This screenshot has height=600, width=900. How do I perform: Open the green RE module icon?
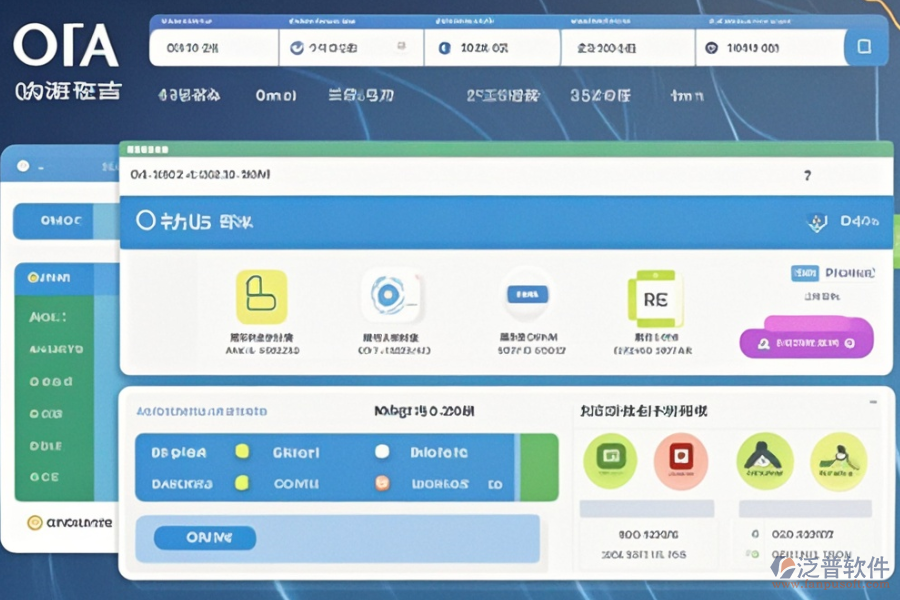point(654,300)
